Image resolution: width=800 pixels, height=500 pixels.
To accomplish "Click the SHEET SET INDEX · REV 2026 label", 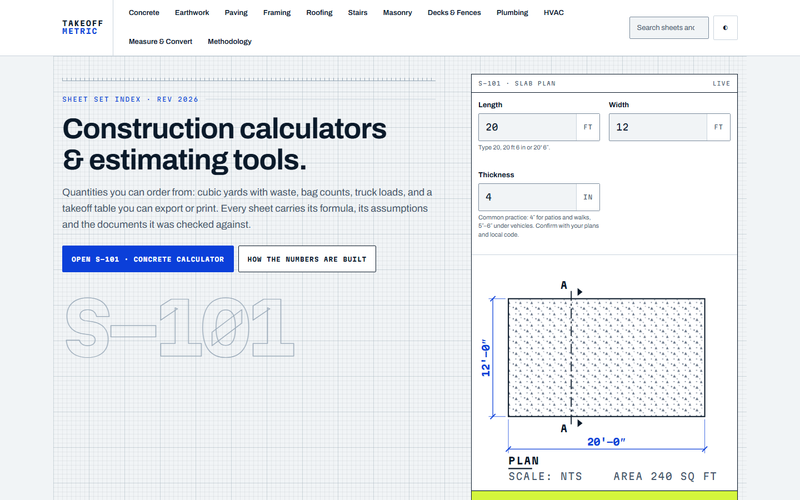I will pyautogui.click(x=130, y=99).
